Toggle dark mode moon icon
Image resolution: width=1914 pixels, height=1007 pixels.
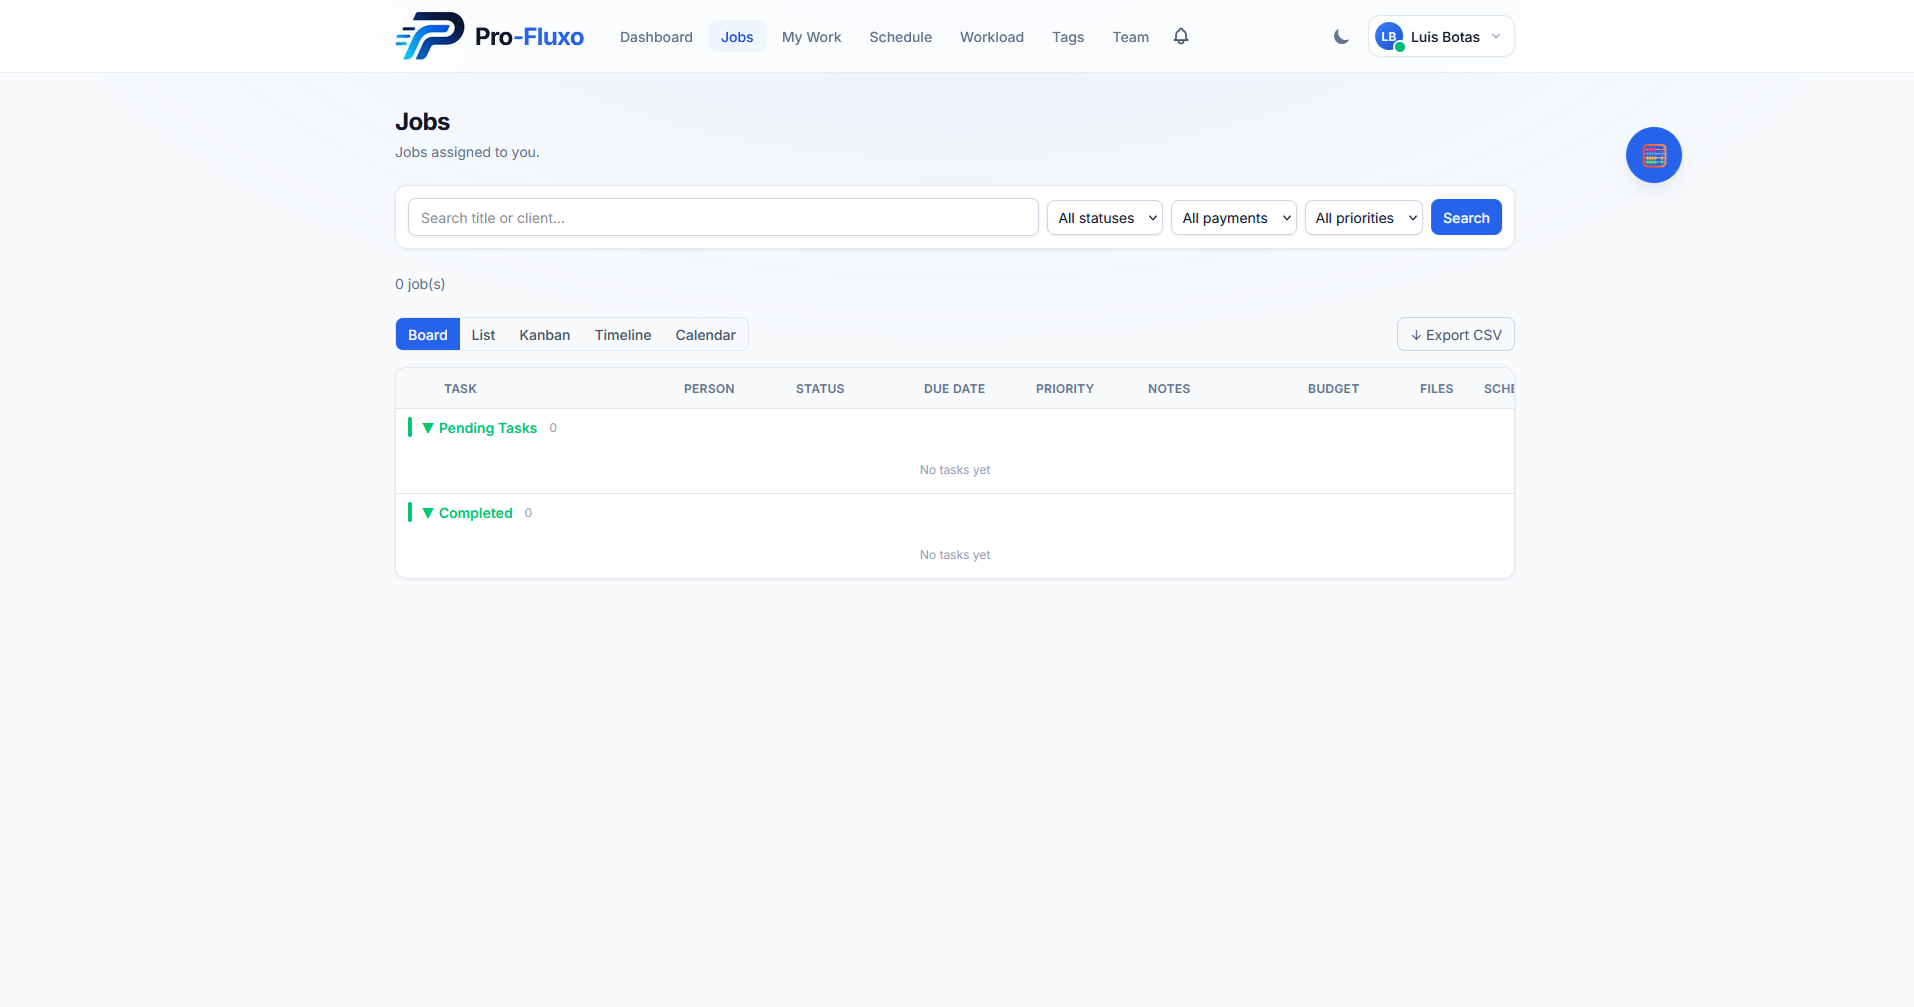[x=1341, y=37]
